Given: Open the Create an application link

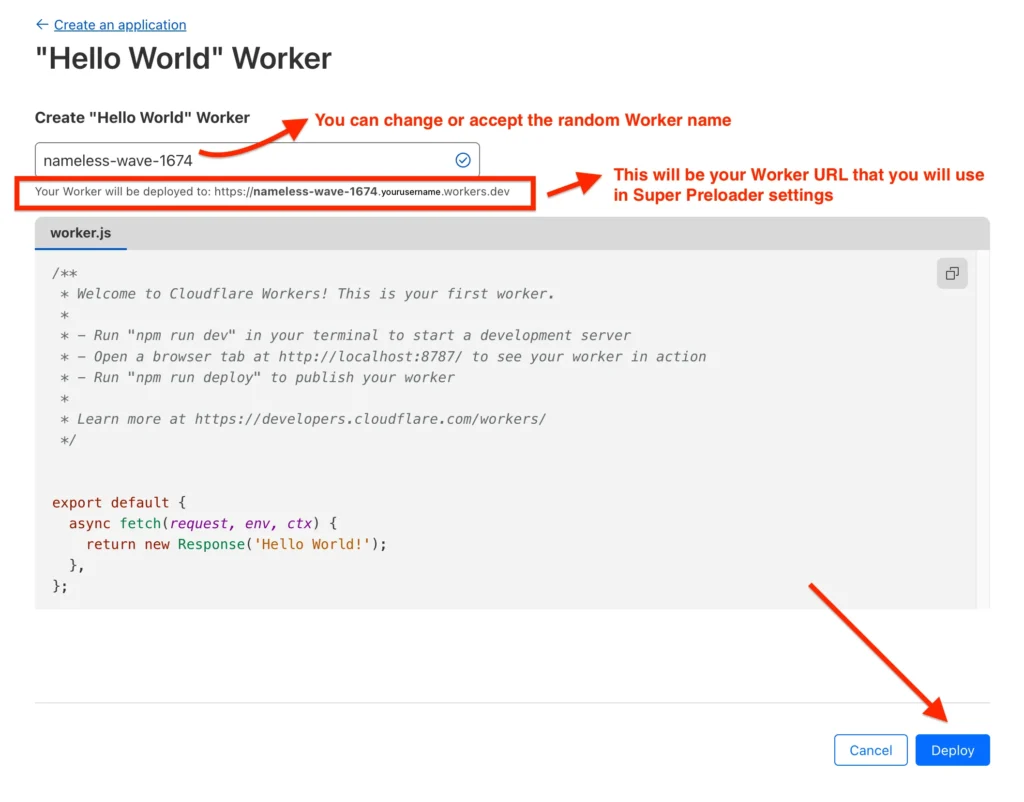Looking at the screenshot, I should [120, 25].
